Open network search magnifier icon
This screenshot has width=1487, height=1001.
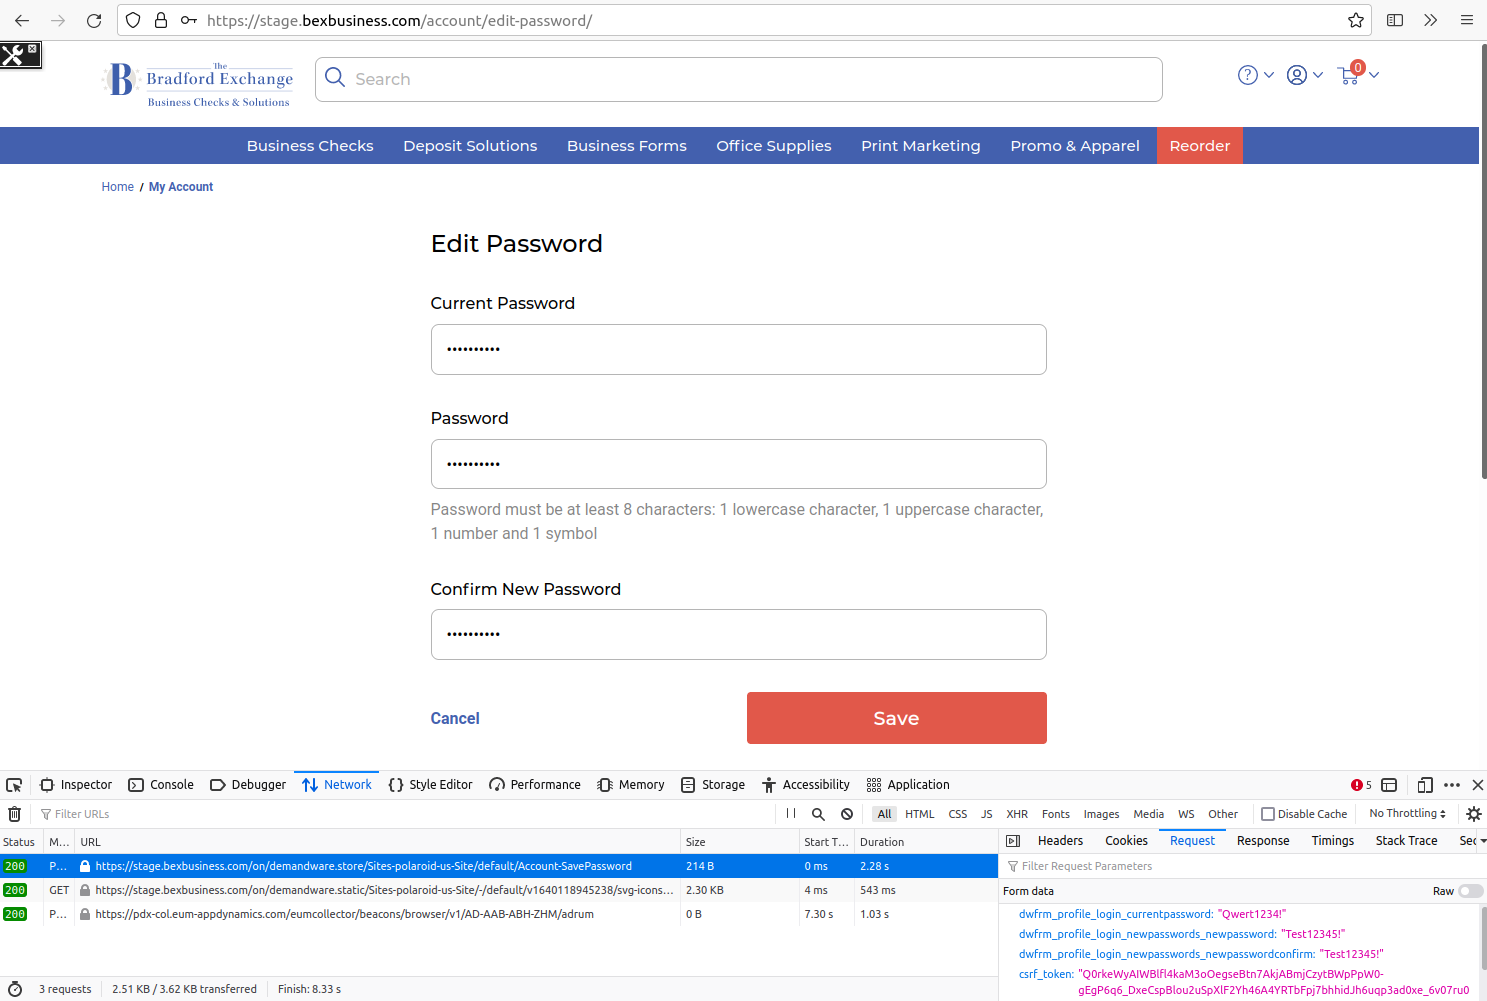pos(818,814)
